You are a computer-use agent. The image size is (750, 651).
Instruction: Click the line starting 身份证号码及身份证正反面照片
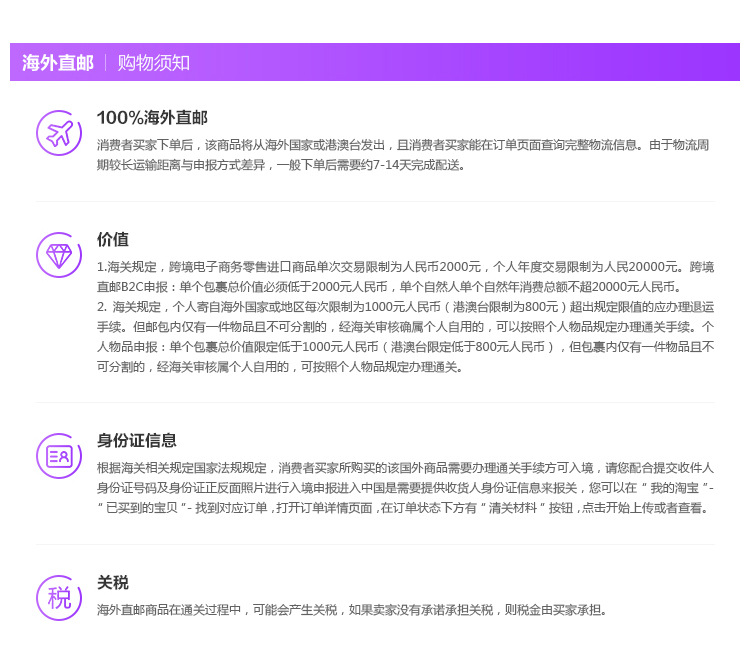click(x=405, y=487)
